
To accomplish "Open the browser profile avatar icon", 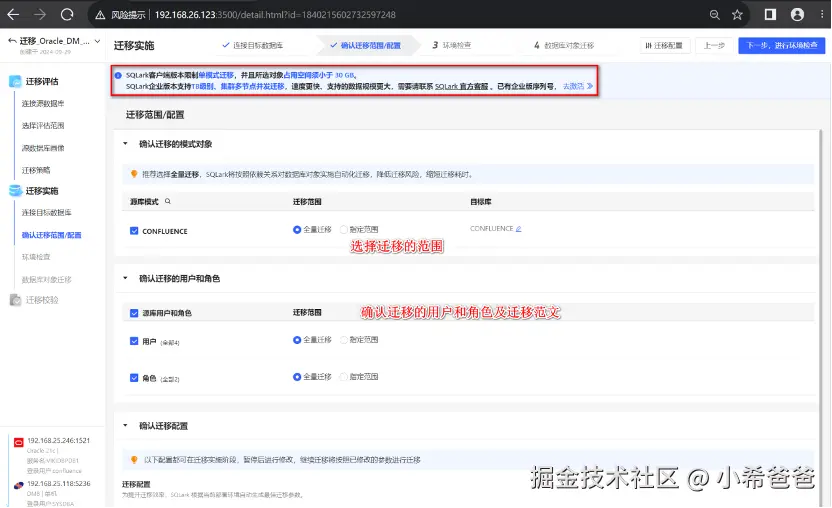I will point(797,14).
